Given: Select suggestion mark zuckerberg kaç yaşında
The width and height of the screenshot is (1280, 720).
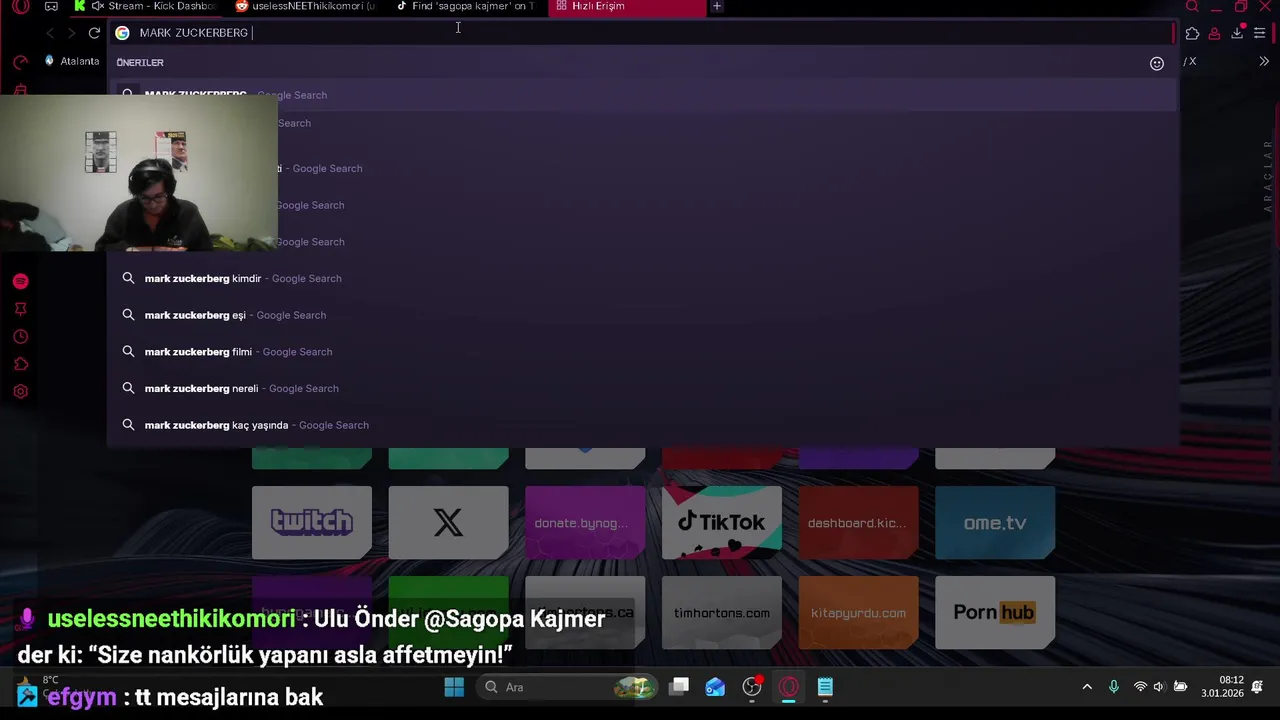Looking at the screenshot, I should pyautogui.click(x=643, y=425).
